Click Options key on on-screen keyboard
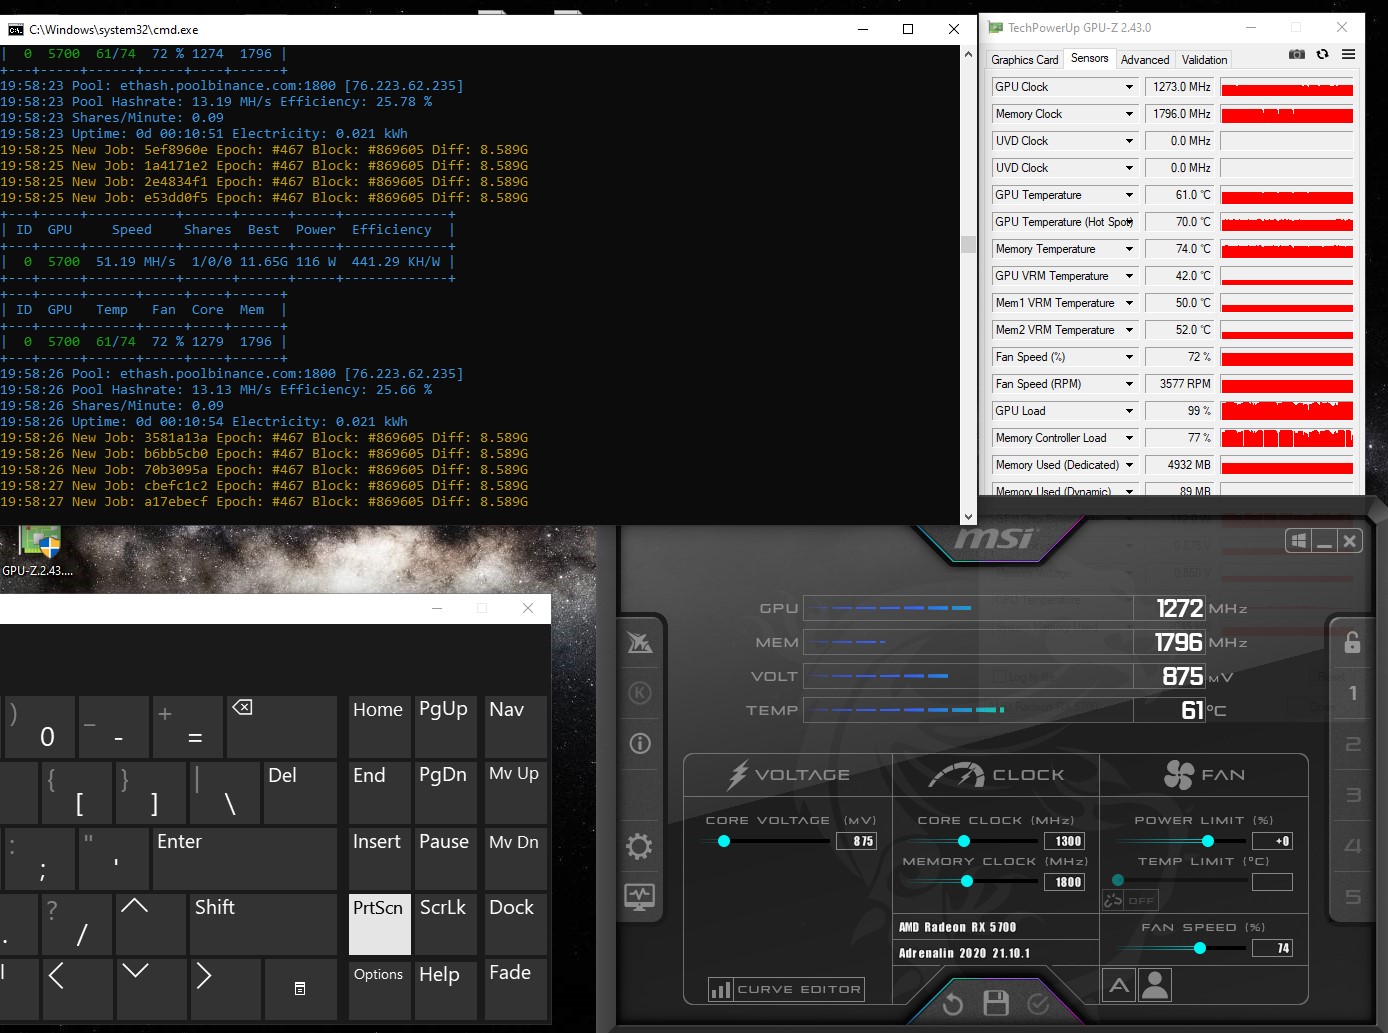 point(380,989)
